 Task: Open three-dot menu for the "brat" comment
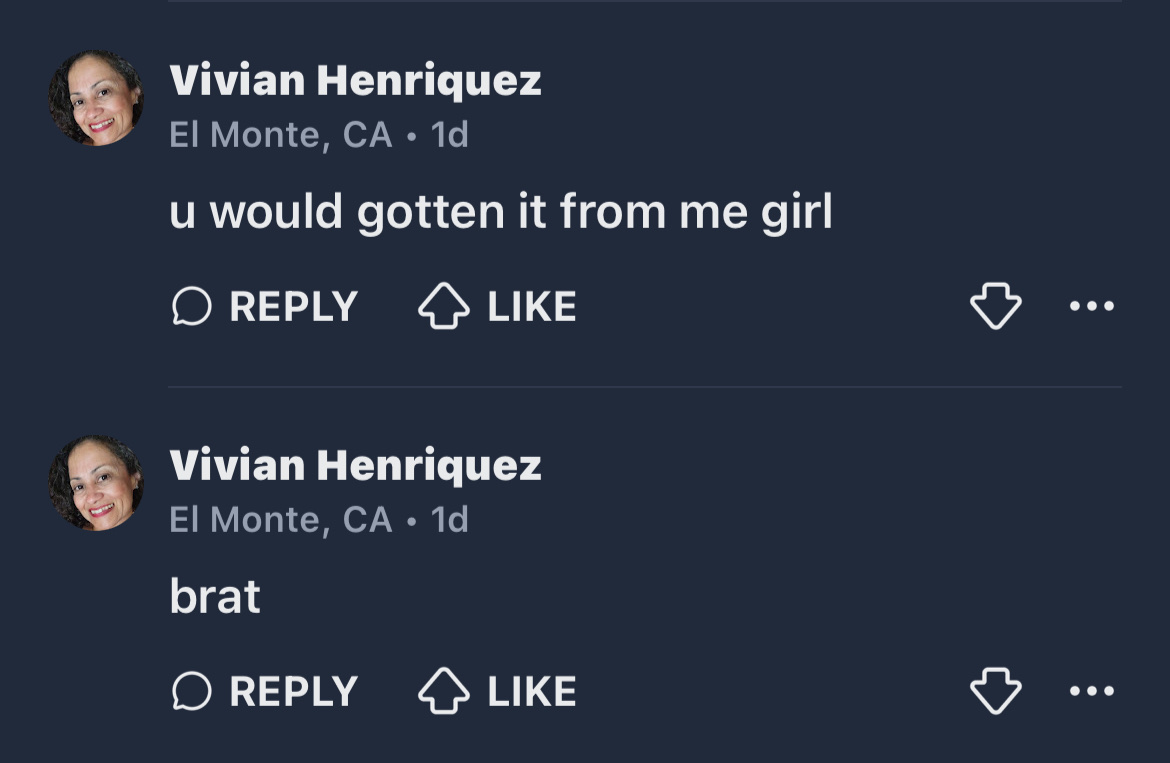coord(1091,691)
